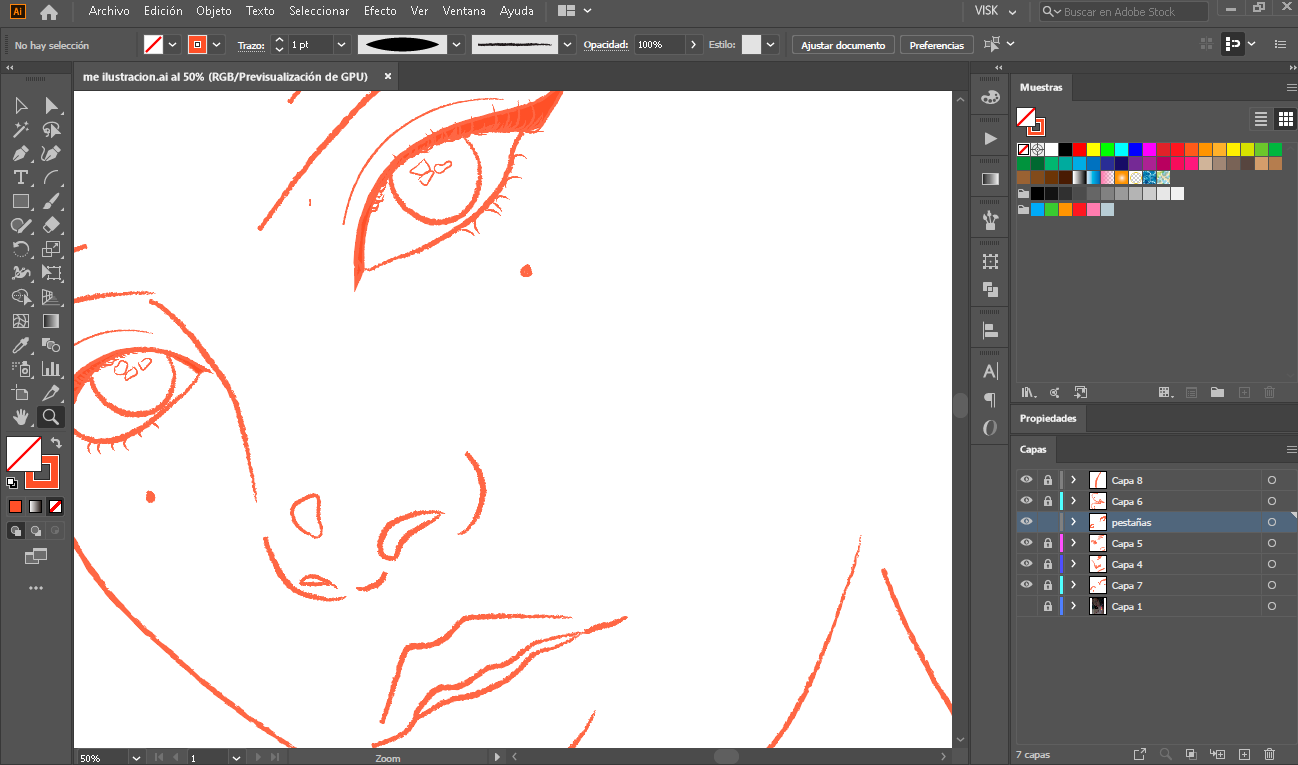Go to next artboard arrow
The image size is (1298, 765).
(258, 758)
